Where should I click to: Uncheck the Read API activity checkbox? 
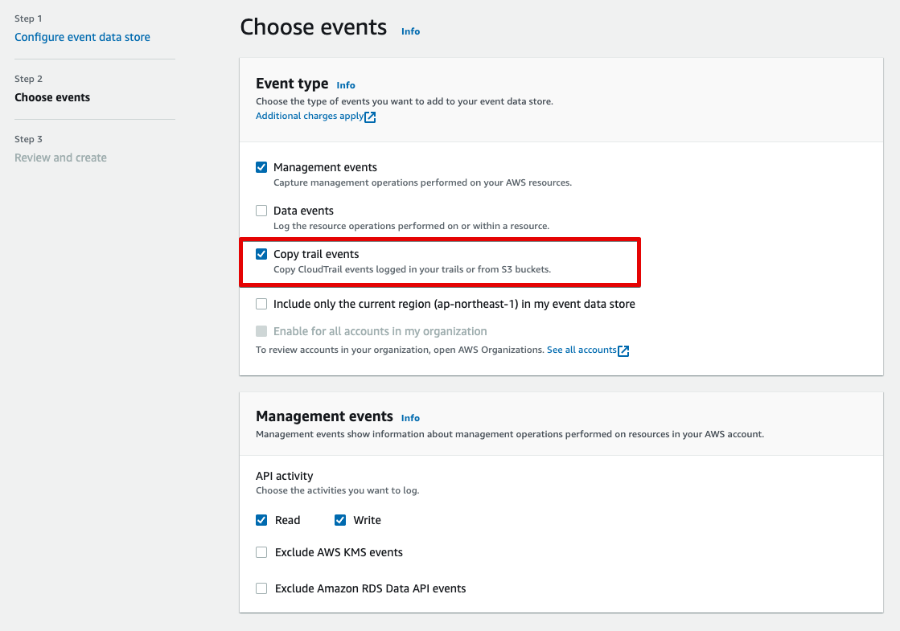[261, 520]
